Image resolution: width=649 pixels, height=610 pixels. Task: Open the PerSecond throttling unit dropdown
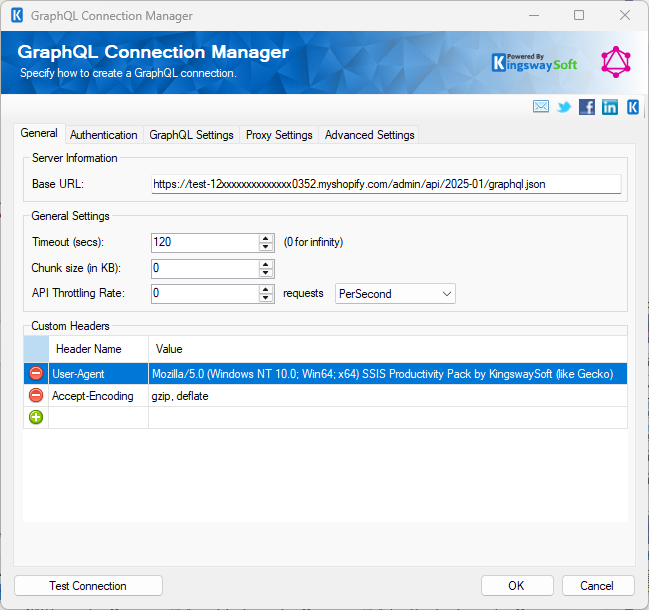pyautogui.click(x=395, y=294)
